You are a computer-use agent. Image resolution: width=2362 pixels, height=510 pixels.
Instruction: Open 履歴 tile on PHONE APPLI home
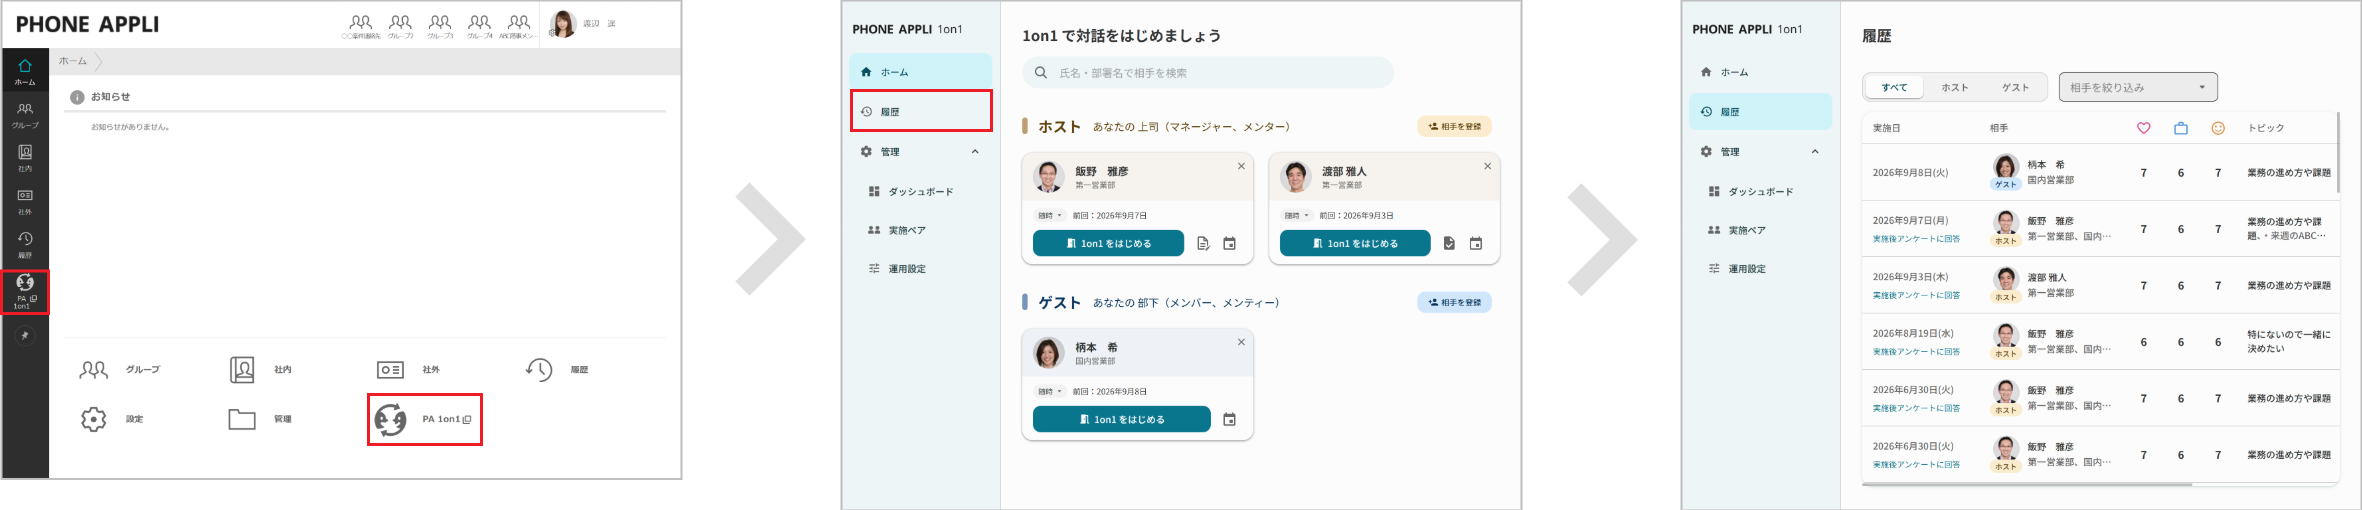(557, 370)
